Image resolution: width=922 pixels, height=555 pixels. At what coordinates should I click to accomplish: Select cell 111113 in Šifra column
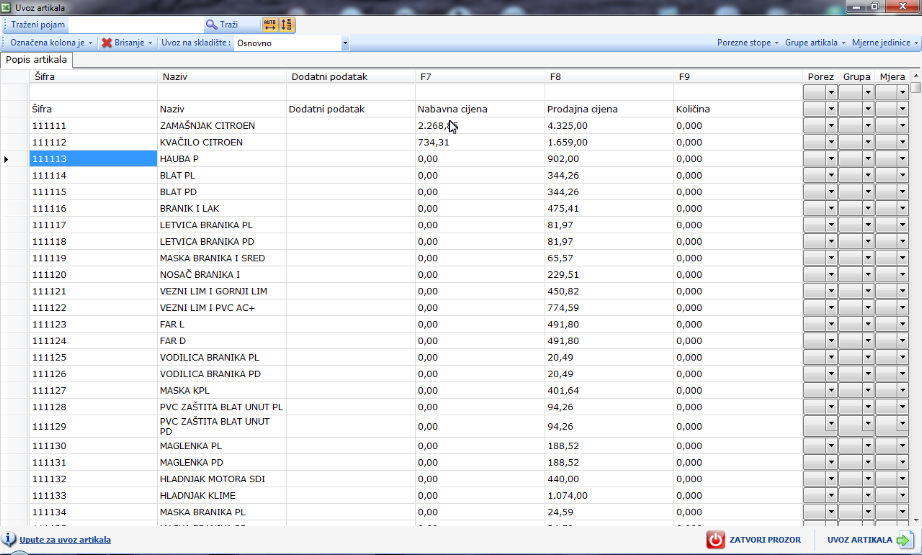(93, 159)
